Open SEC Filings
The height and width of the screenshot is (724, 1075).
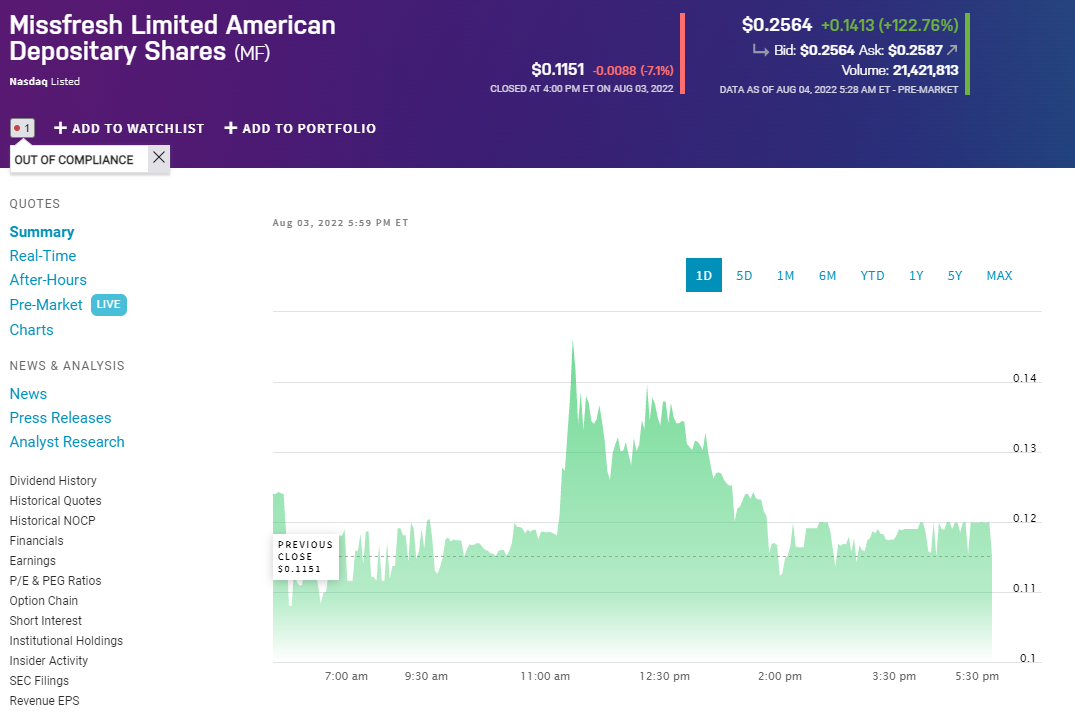(38, 680)
